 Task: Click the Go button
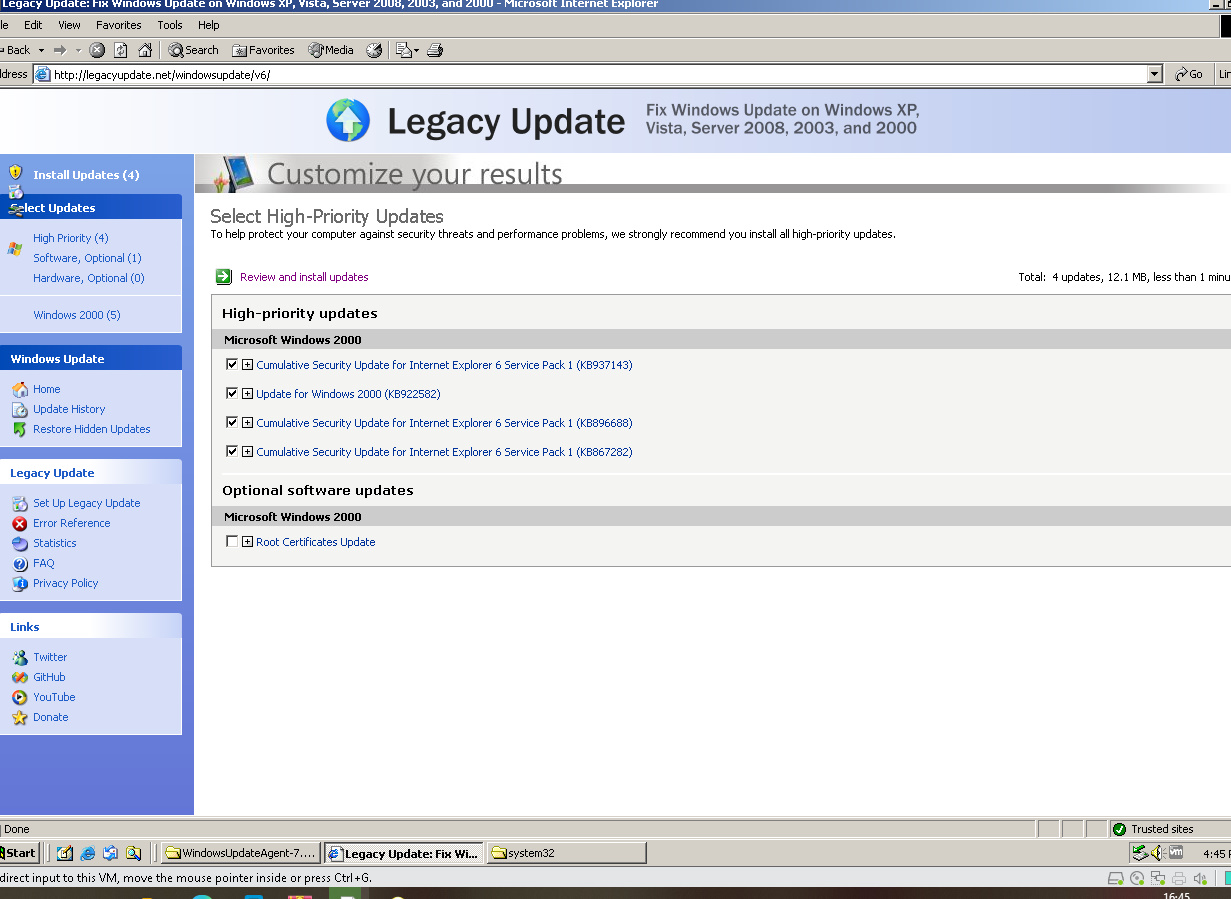coord(1189,74)
